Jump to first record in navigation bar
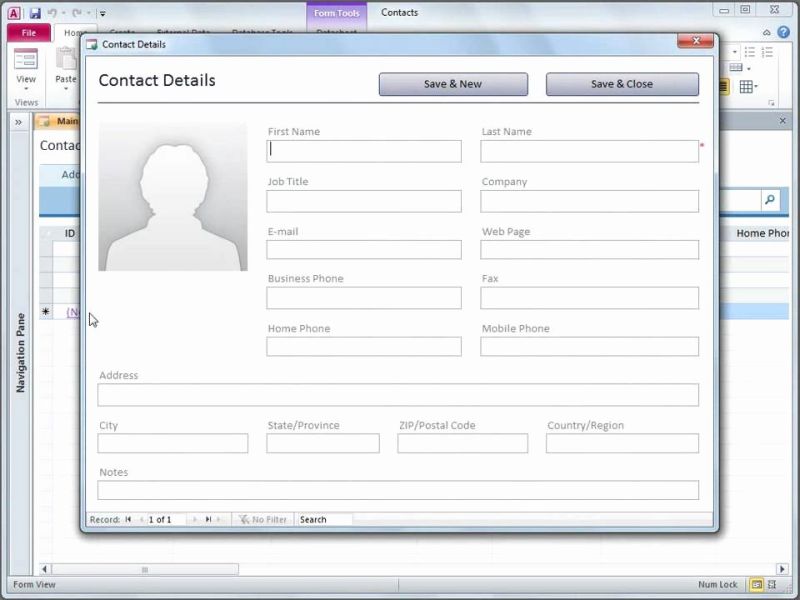Viewport: 800px width, 600px height. 129,519
